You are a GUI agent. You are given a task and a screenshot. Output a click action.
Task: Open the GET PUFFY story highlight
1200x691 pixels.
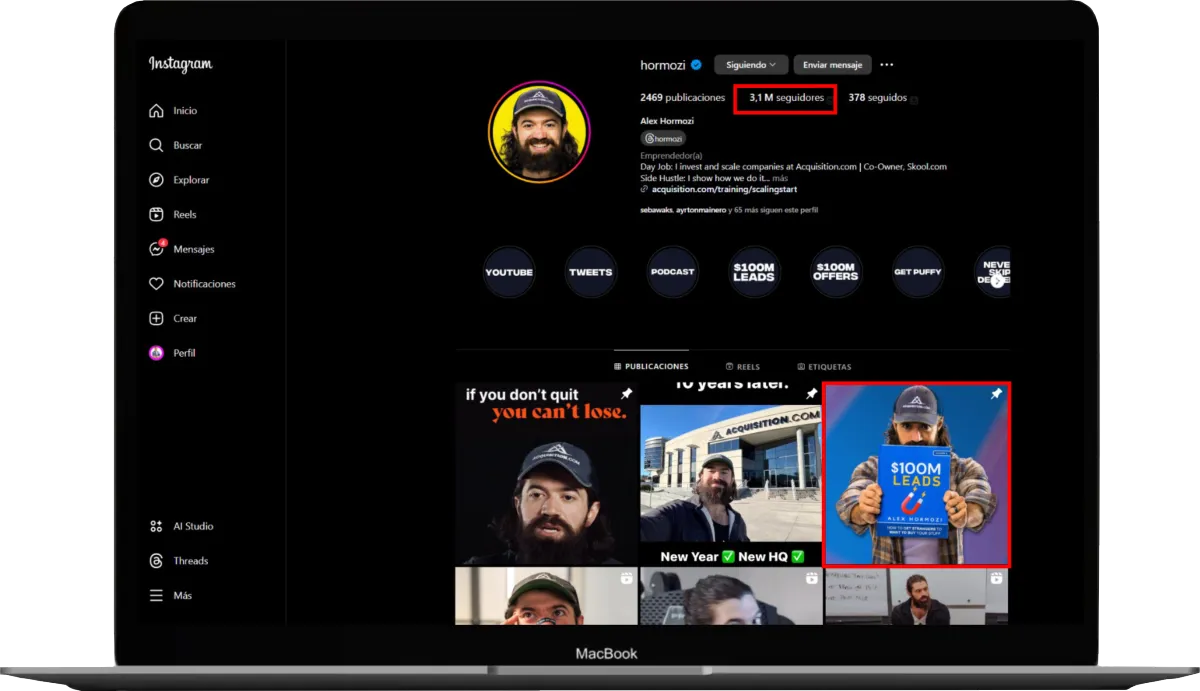coord(918,272)
